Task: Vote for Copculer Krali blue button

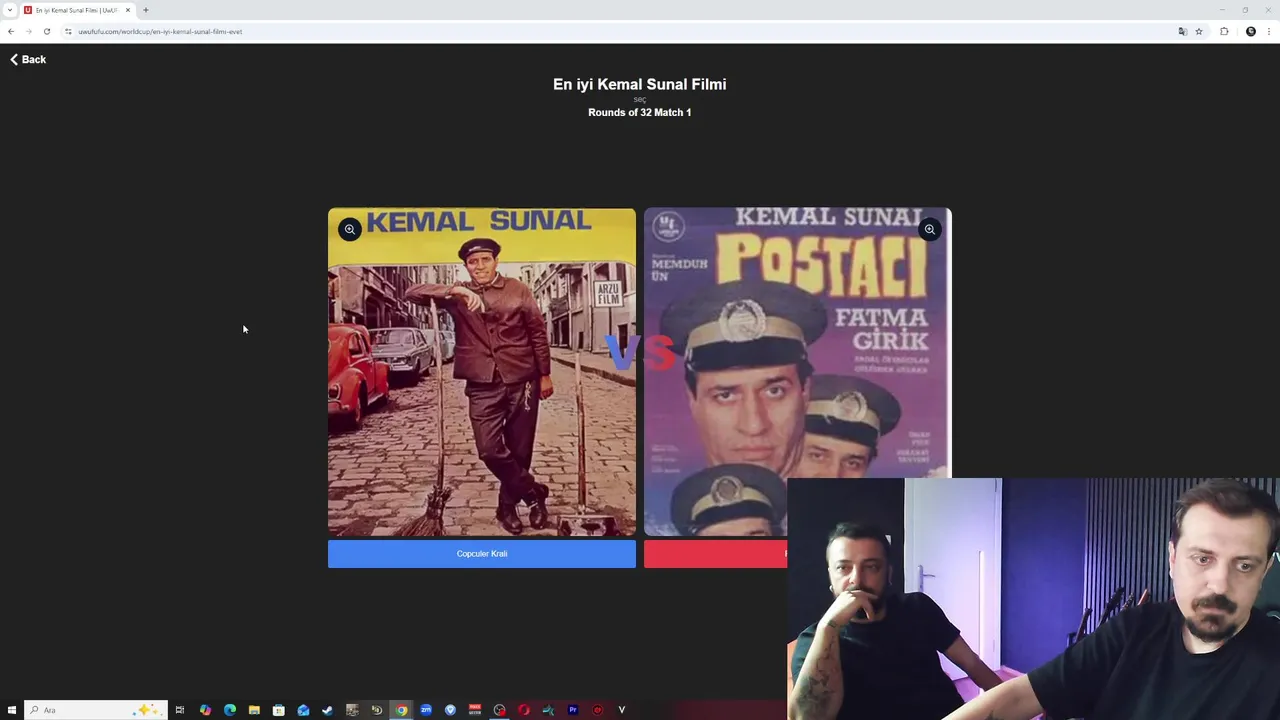Action: [x=482, y=554]
